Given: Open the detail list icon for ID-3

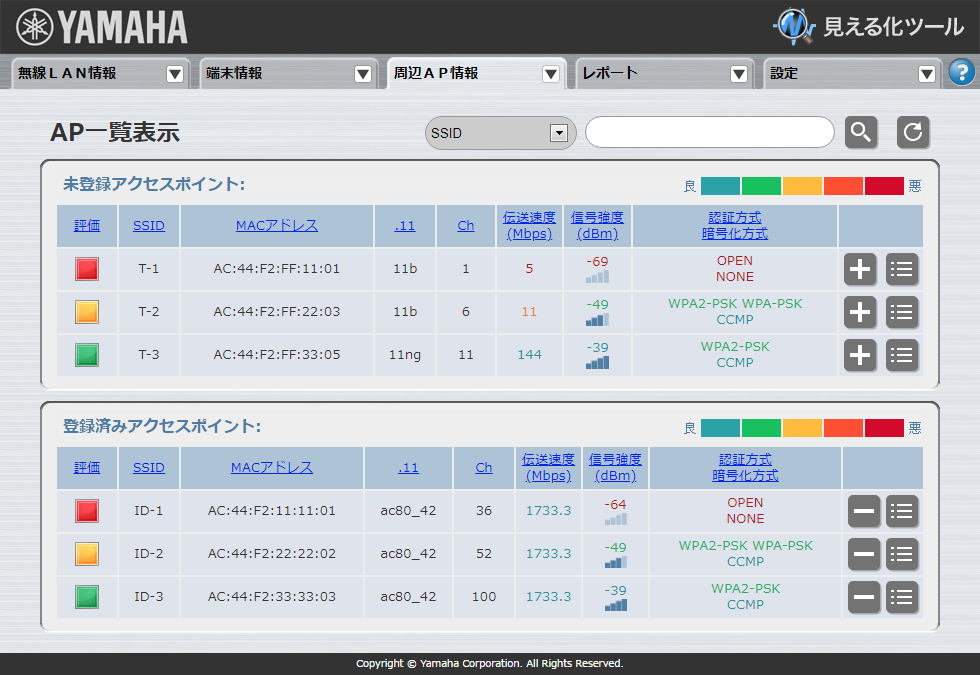Looking at the screenshot, I should [901, 597].
